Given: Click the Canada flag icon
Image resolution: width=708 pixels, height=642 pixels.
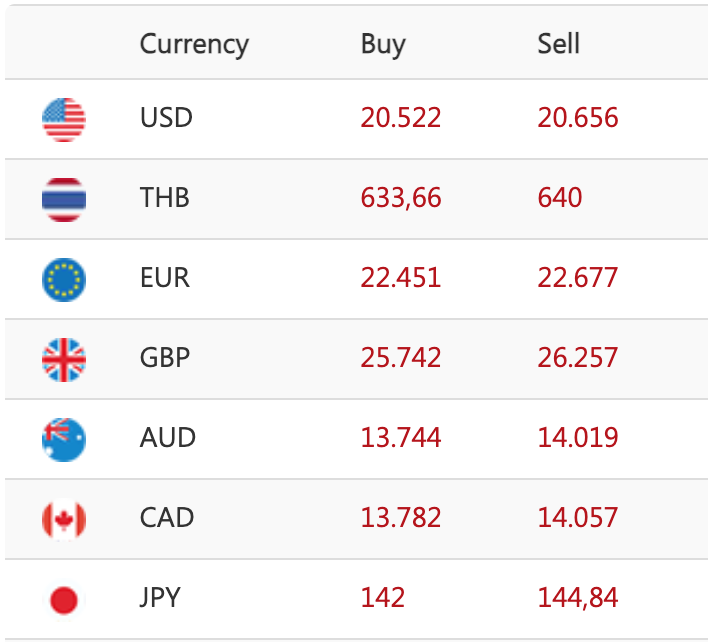Looking at the screenshot, I should pyautogui.click(x=64, y=519).
